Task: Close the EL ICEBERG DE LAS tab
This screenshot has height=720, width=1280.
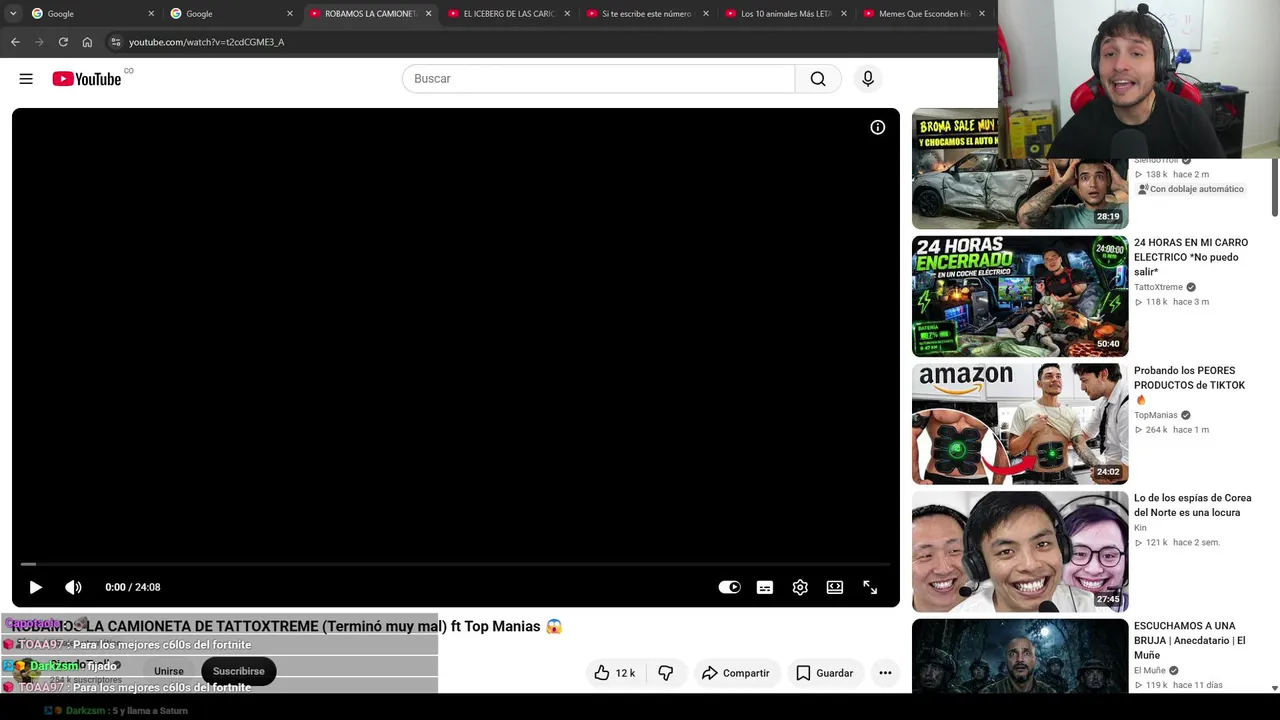Action: coord(568,14)
